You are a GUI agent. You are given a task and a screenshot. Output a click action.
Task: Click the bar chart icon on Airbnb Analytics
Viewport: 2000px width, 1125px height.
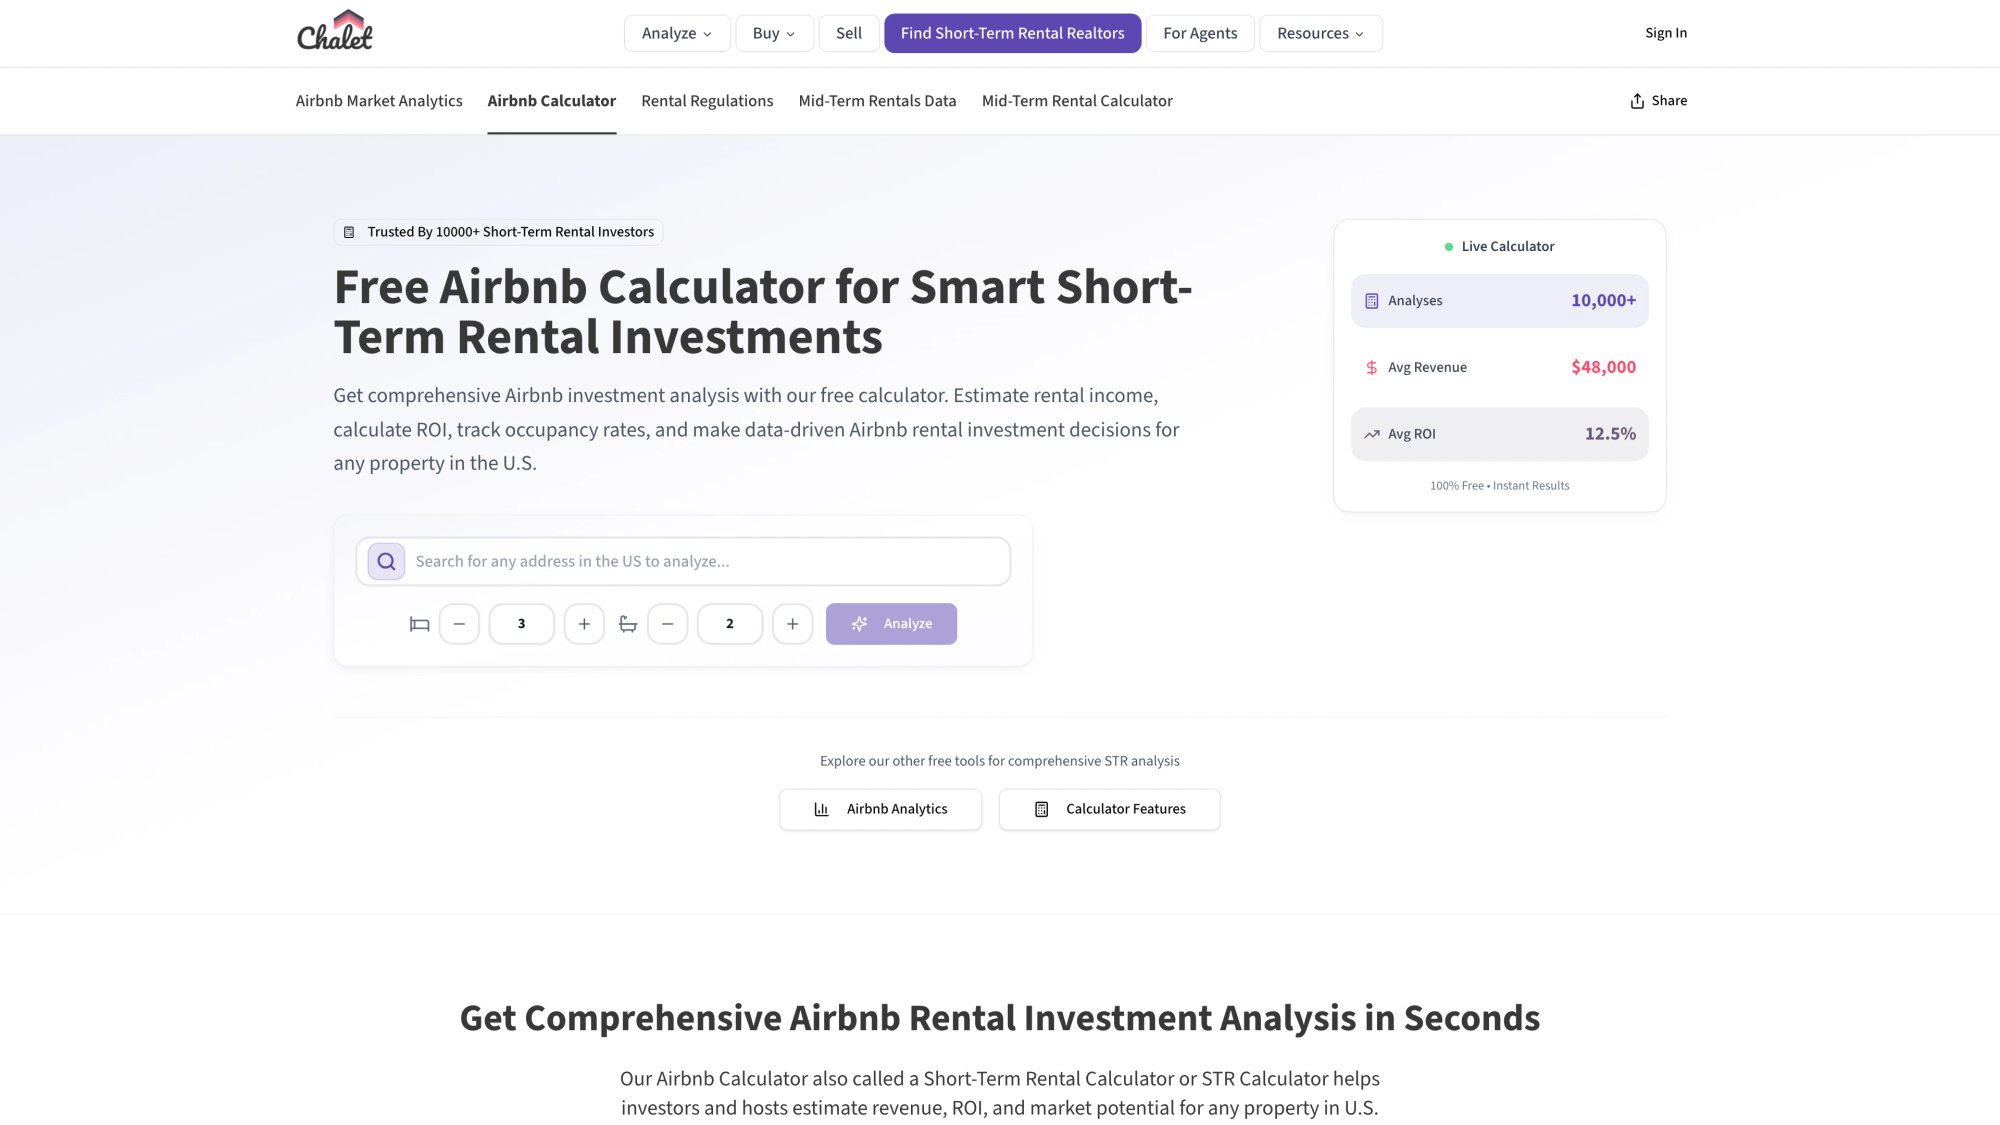tap(822, 808)
